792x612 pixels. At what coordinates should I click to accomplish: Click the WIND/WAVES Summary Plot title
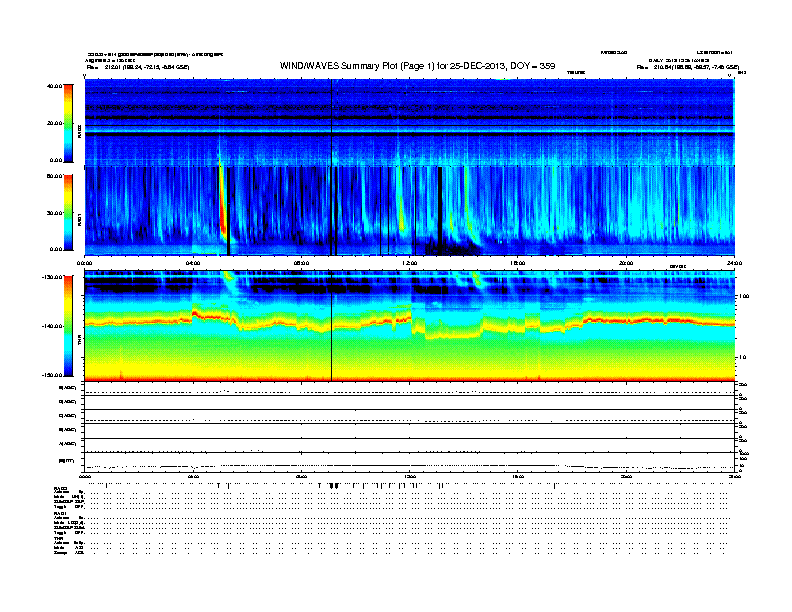(x=417, y=66)
